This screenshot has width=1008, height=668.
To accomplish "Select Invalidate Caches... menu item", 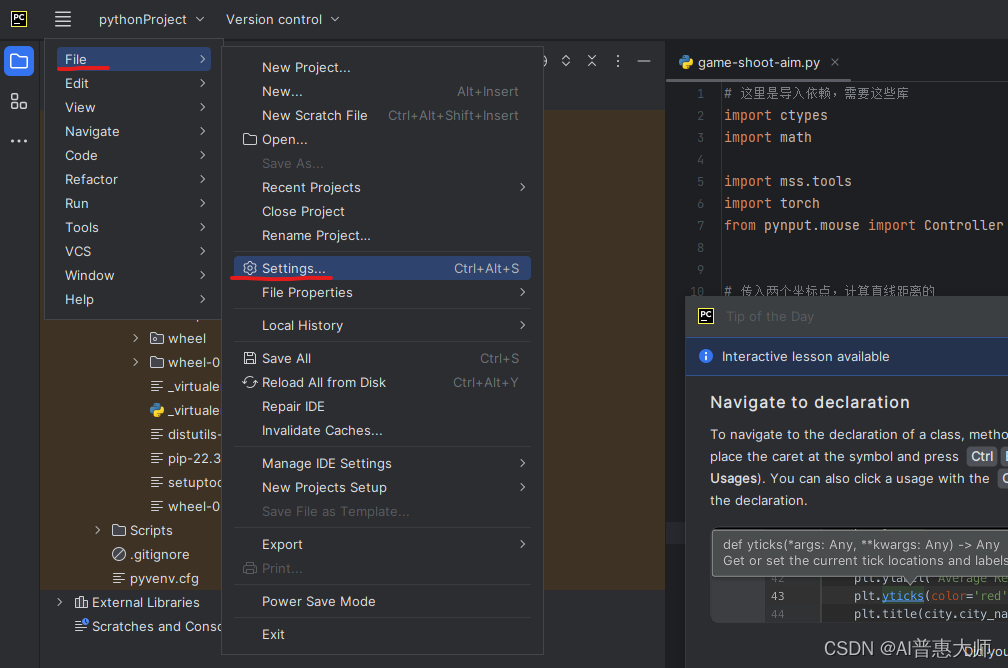I will point(382,431).
